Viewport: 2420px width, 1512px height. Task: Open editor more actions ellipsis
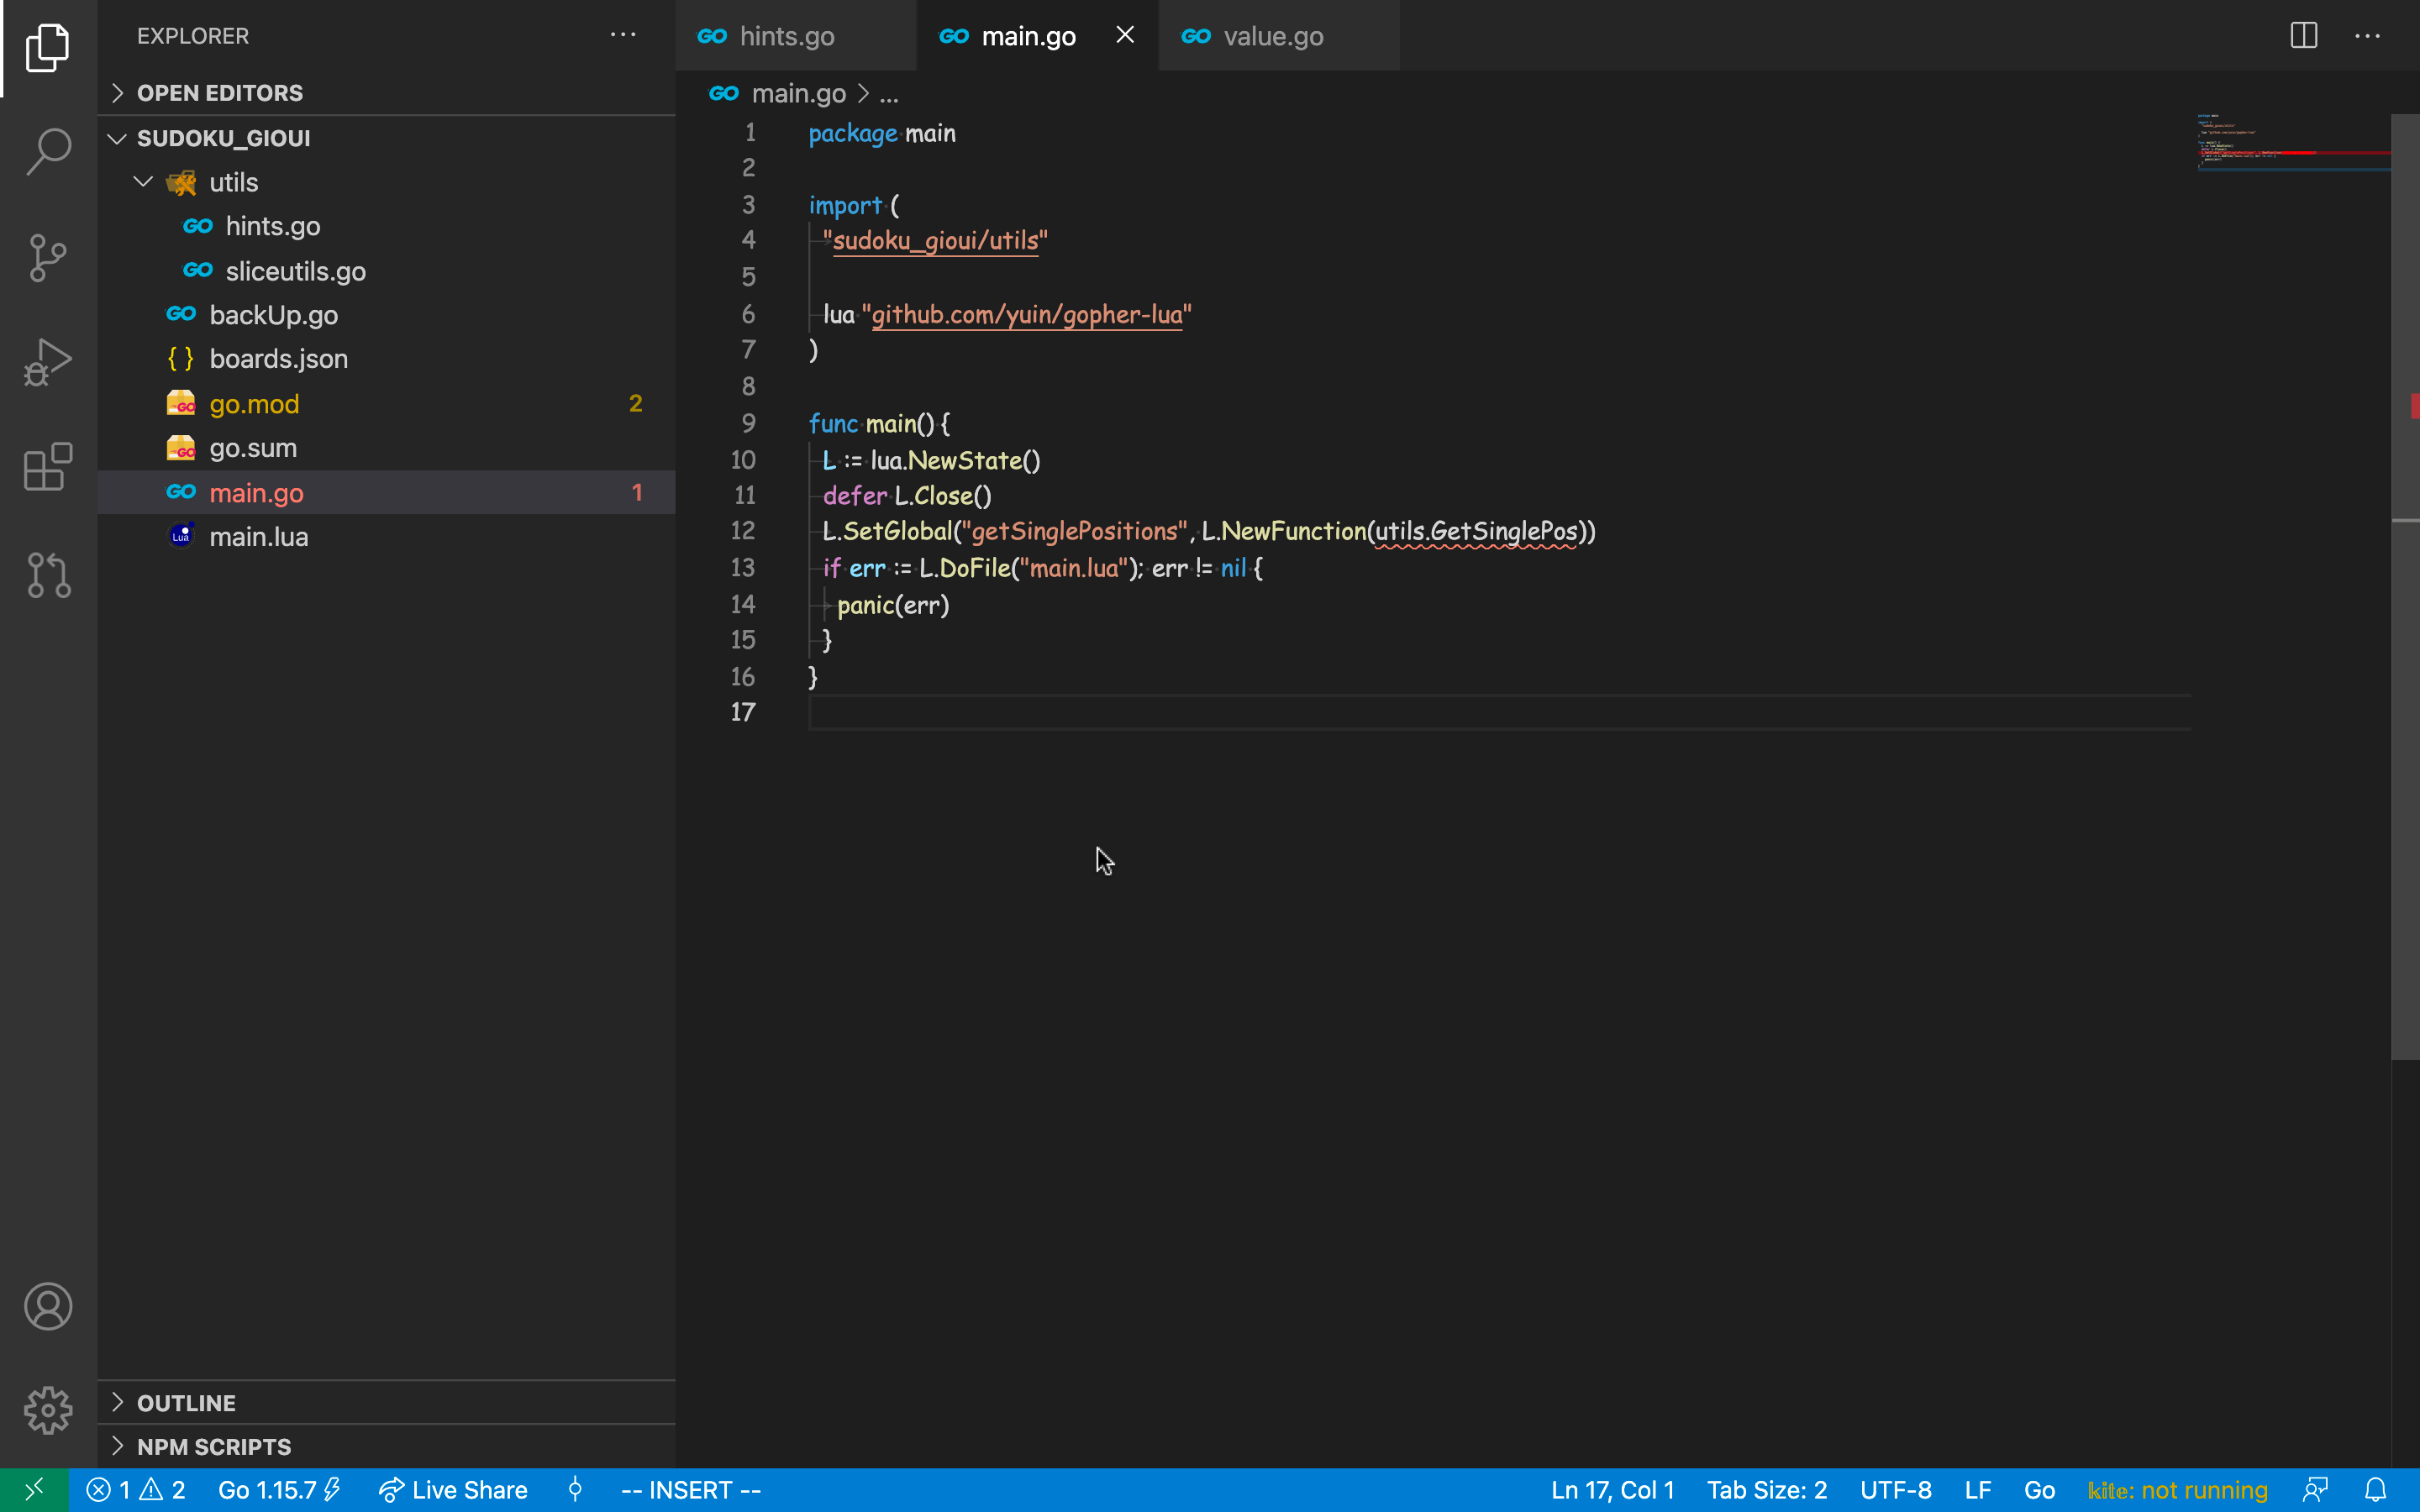click(x=2368, y=35)
